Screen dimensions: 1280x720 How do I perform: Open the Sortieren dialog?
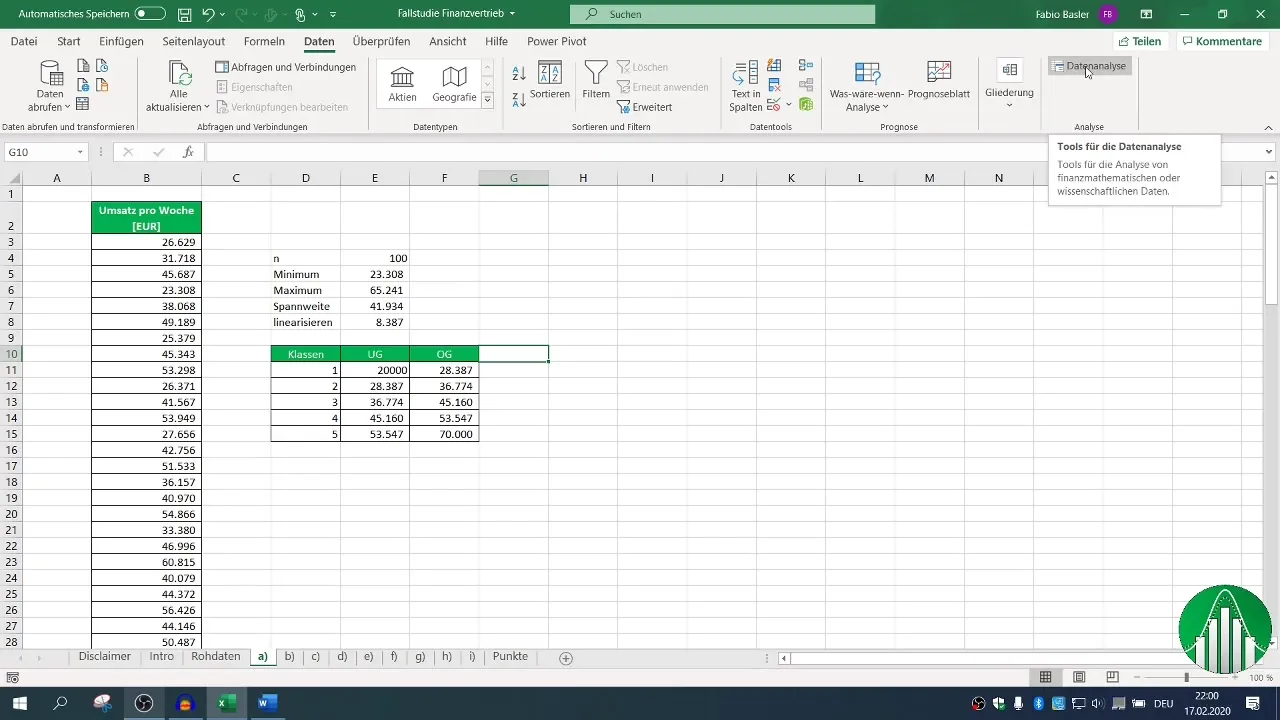click(x=550, y=80)
